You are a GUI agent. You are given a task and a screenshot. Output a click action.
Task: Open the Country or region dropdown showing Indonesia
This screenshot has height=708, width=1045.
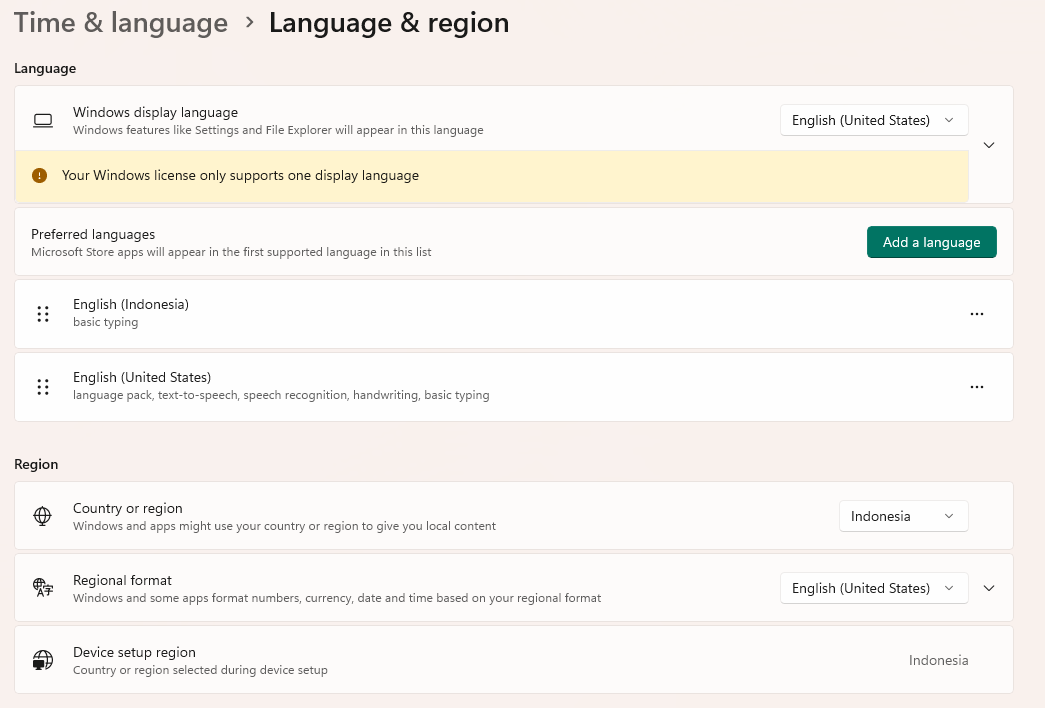[x=903, y=516]
